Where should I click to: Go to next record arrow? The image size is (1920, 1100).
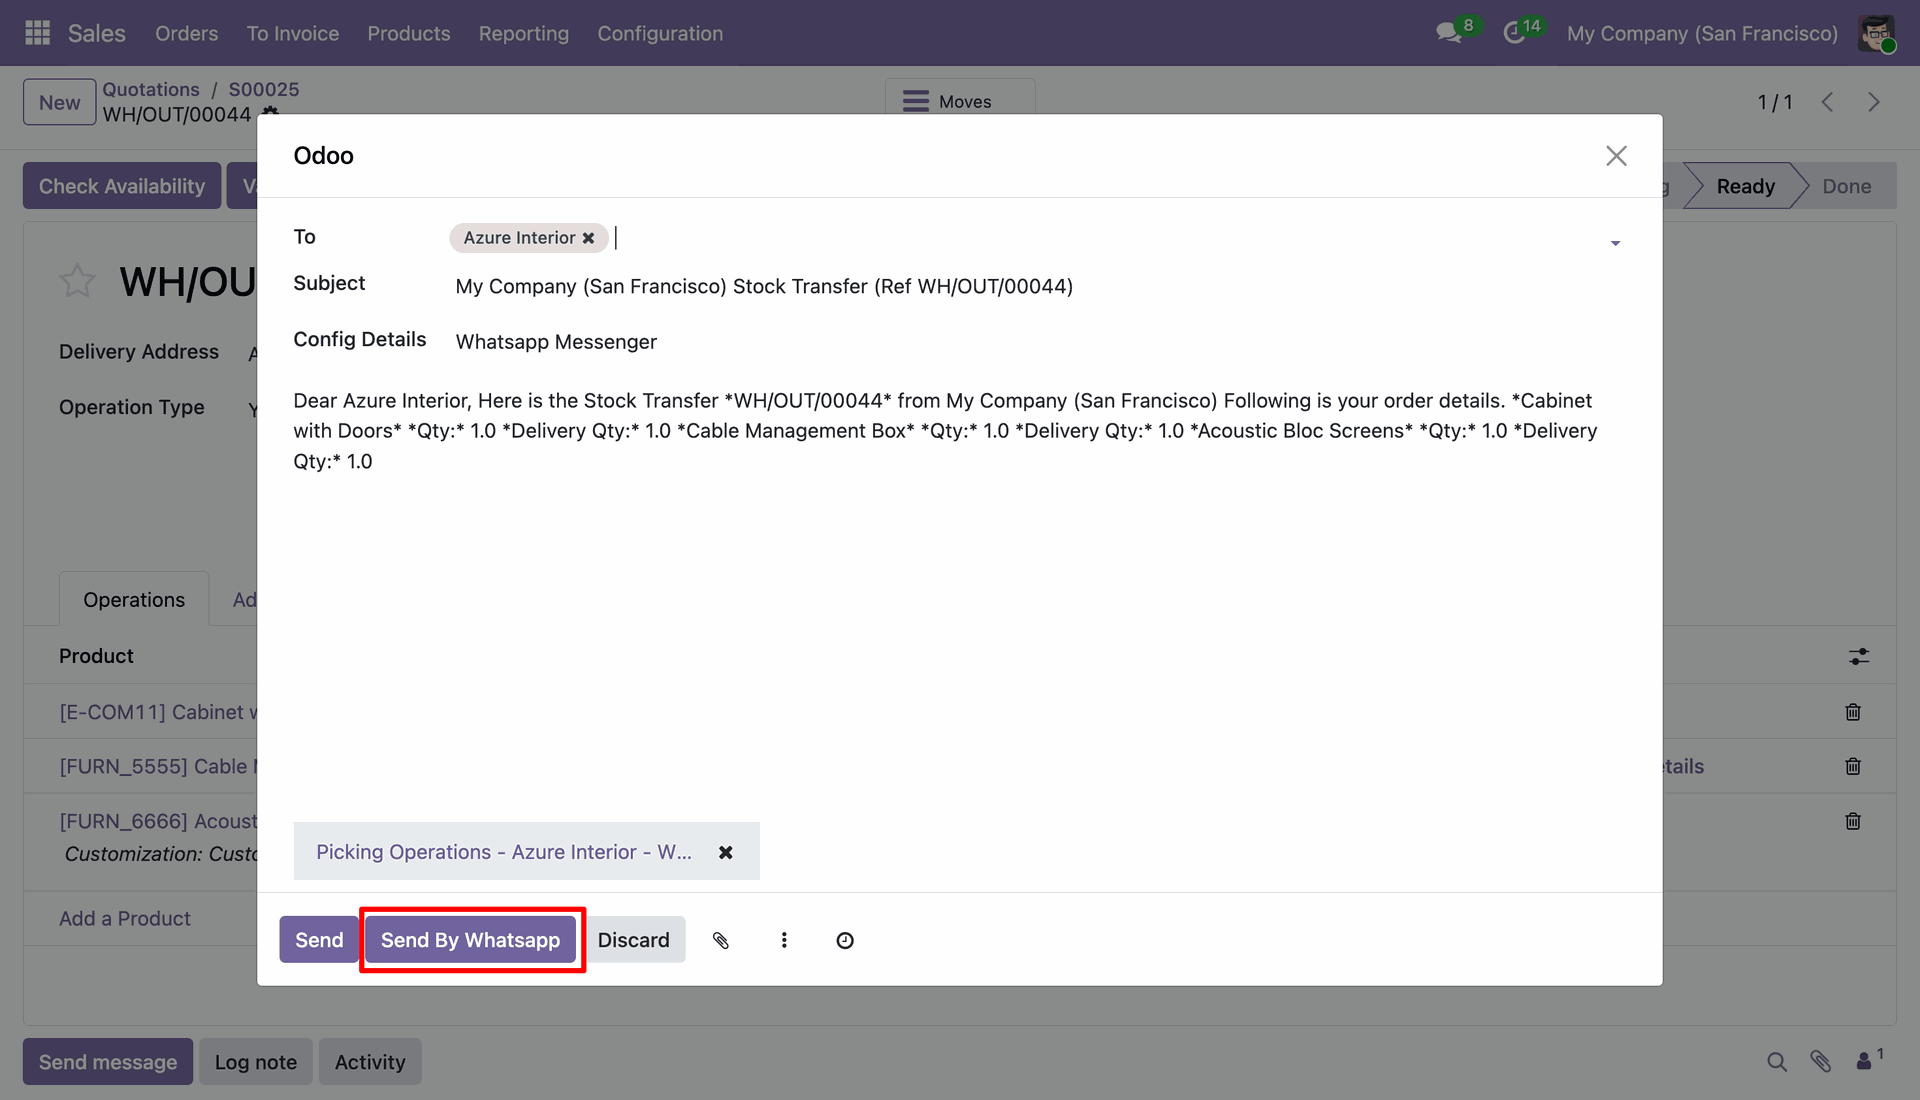coord(1873,102)
